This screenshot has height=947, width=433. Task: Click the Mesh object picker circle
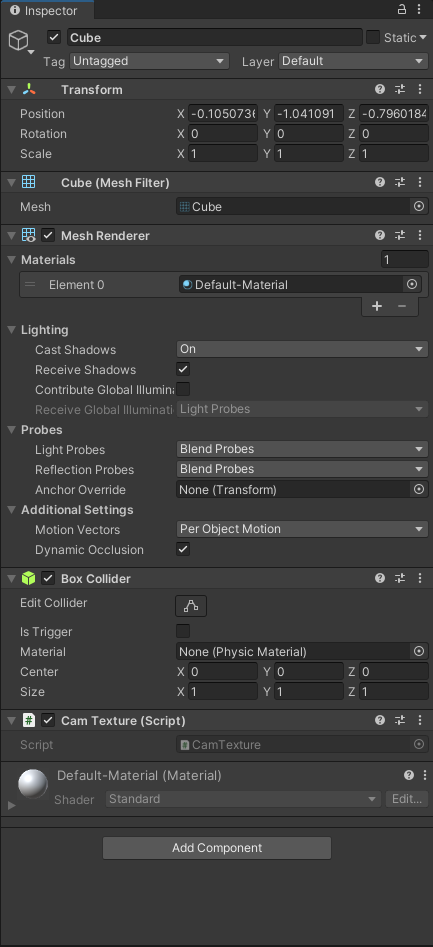pos(419,207)
